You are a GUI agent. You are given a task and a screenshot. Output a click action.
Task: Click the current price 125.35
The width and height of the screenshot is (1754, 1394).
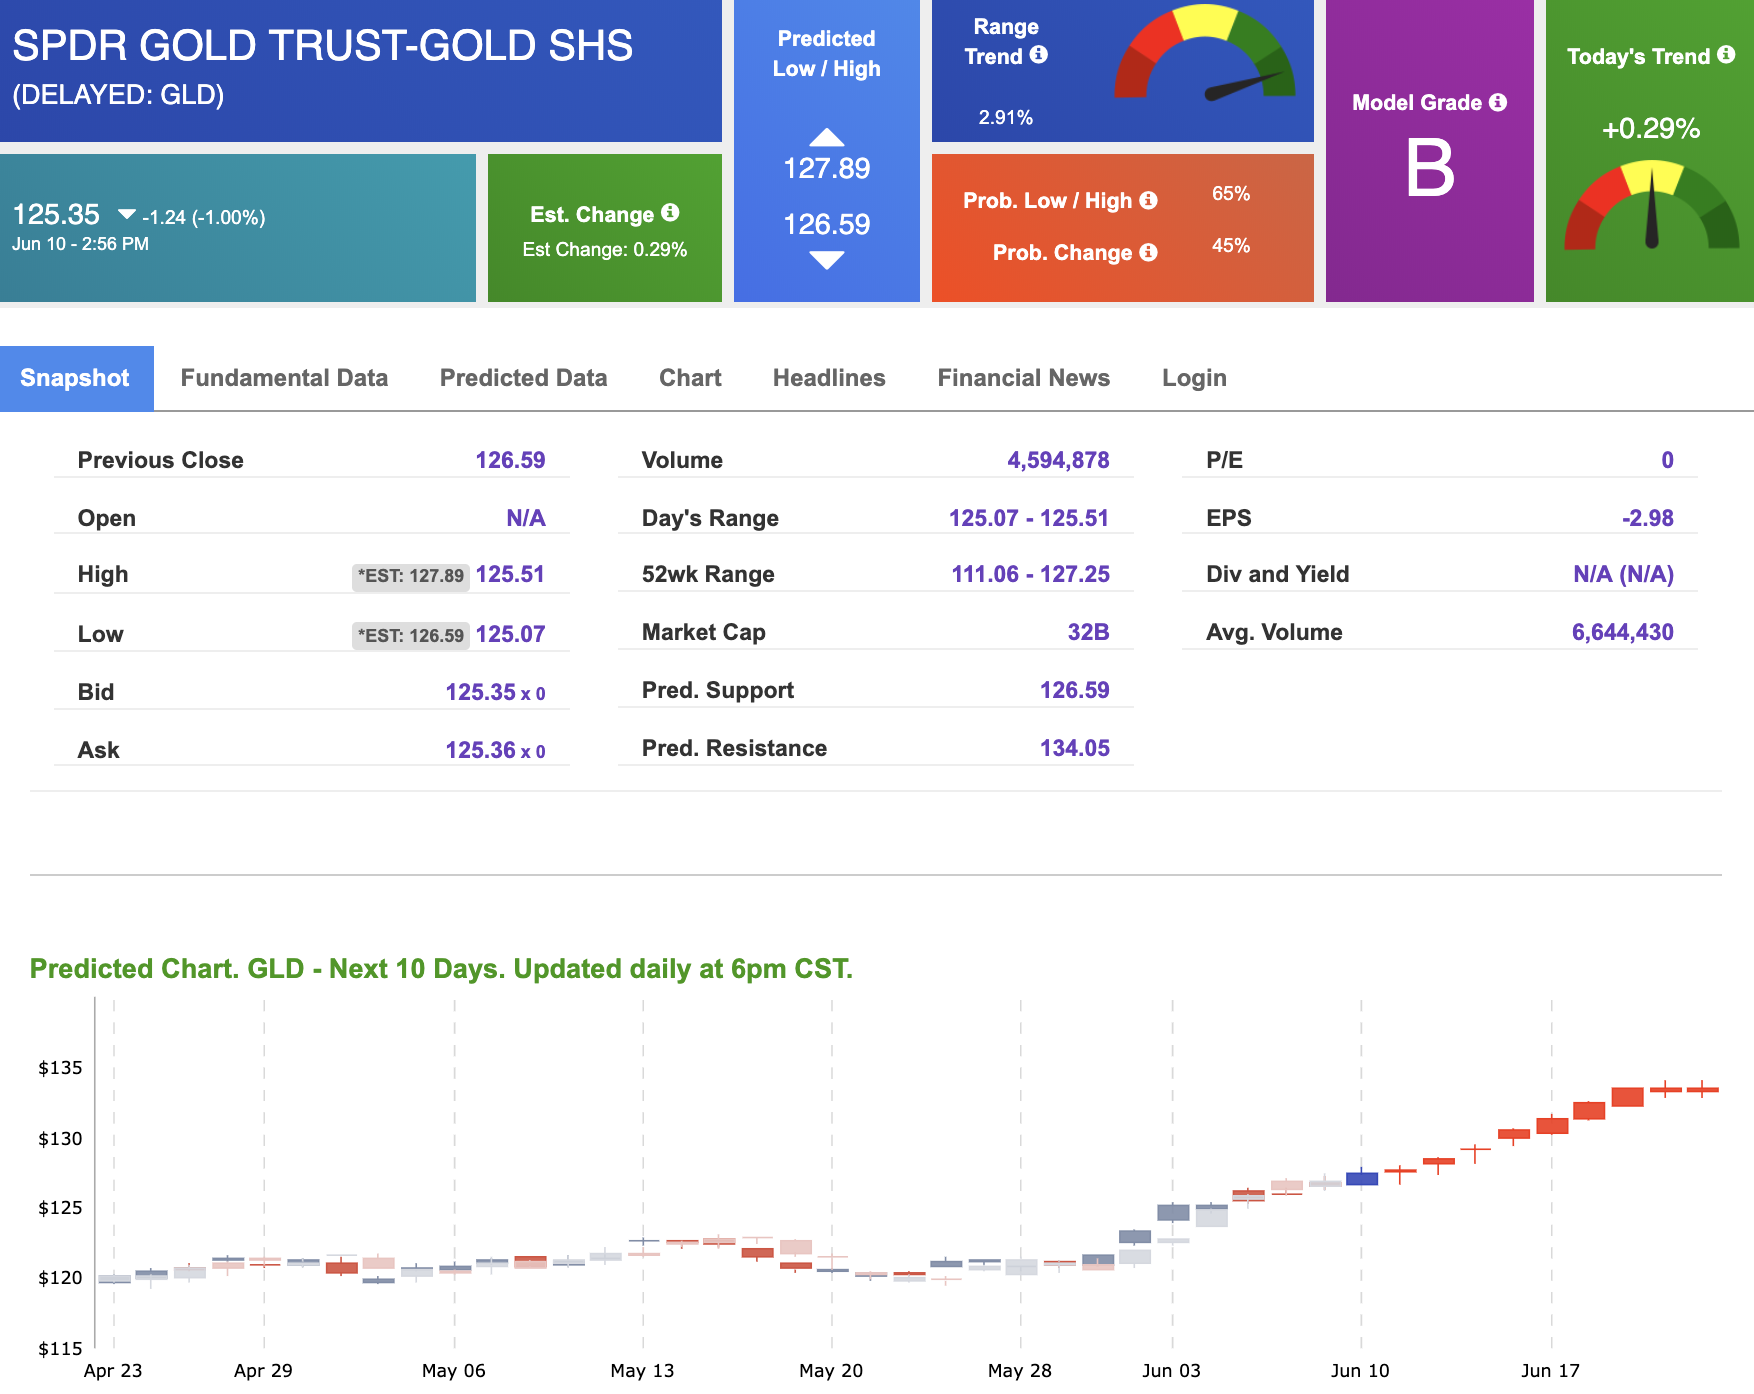[x=56, y=214]
